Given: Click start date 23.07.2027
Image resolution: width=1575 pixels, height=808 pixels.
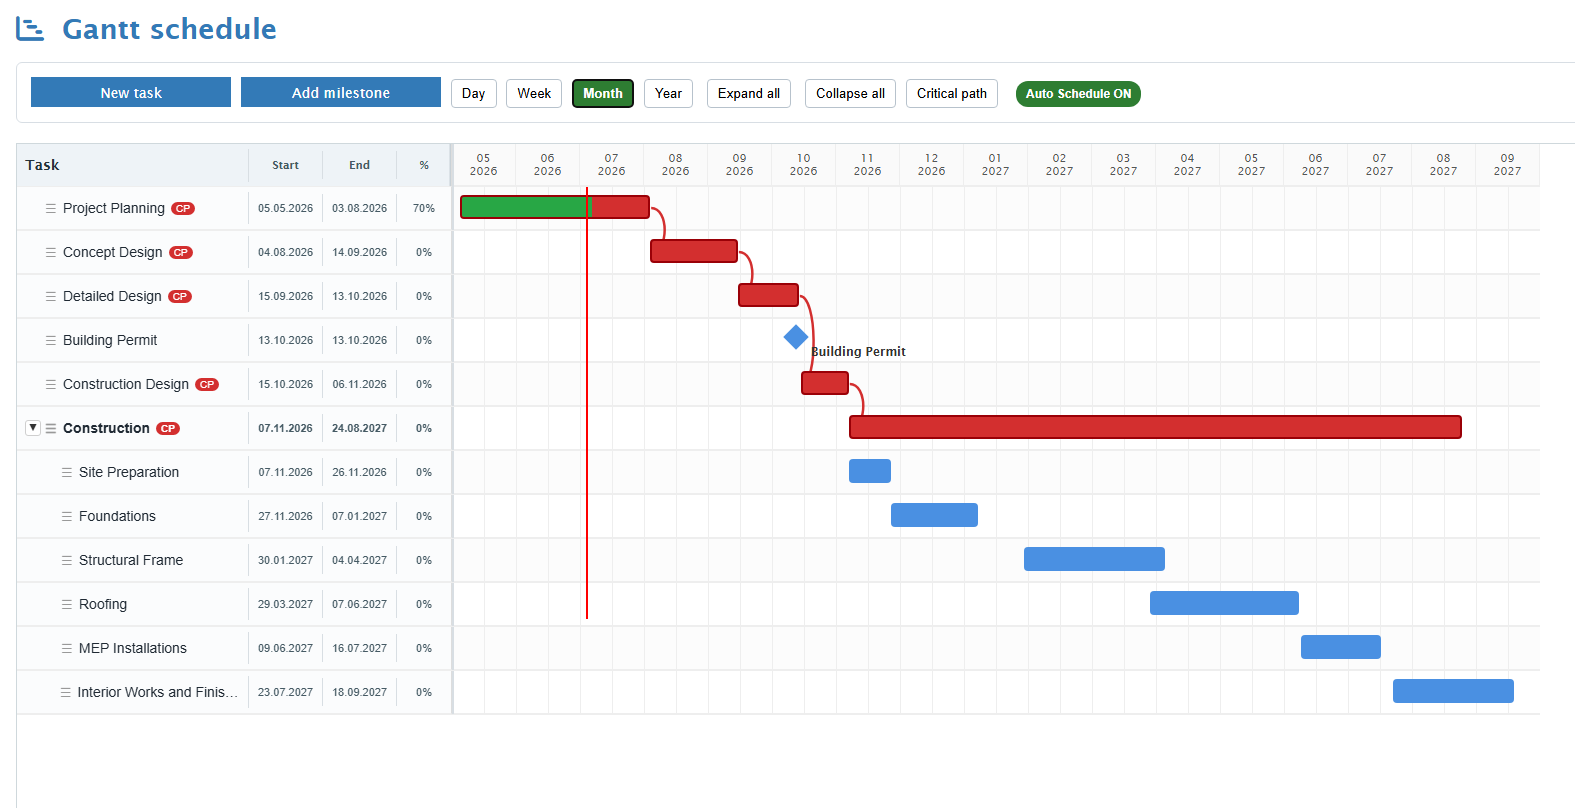Looking at the screenshot, I should (x=285, y=693).
